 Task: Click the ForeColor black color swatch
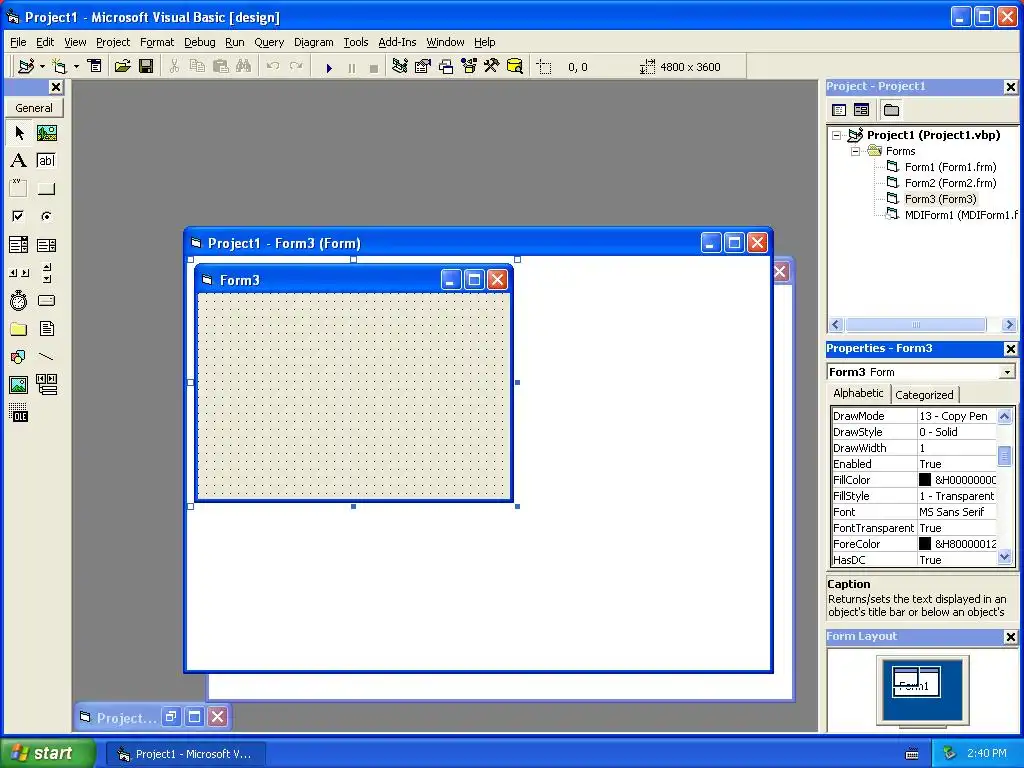click(925, 544)
